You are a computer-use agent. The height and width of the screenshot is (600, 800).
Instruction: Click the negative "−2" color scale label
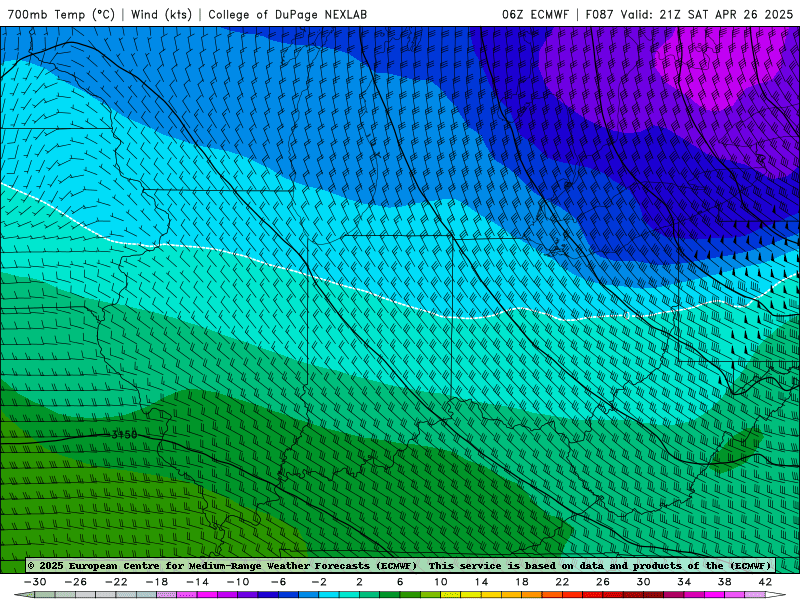pyautogui.click(x=319, y=582)
